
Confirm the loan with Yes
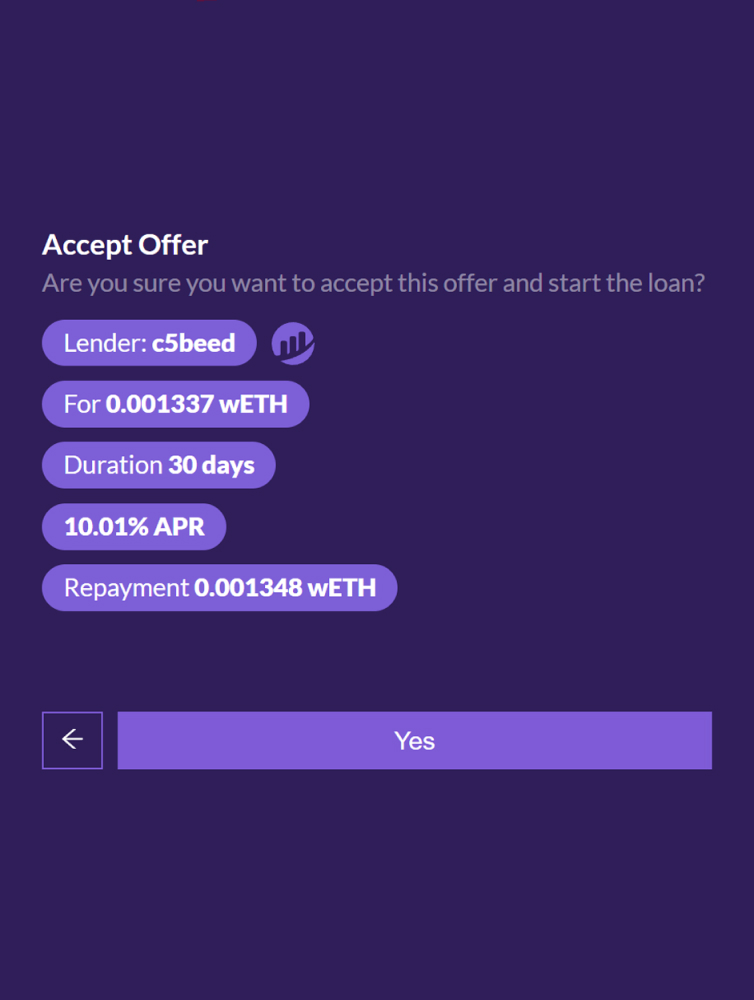point(414,740)
